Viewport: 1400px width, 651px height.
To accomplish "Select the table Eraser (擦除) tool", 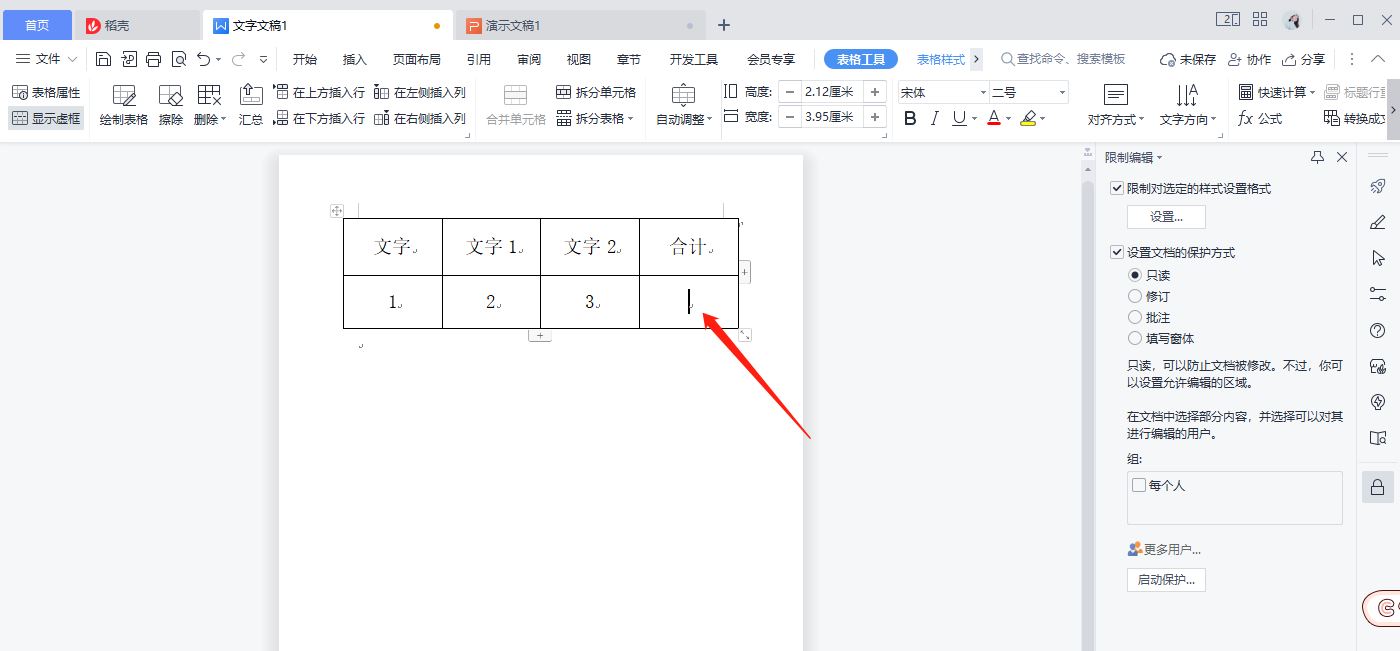I will 171,106.
